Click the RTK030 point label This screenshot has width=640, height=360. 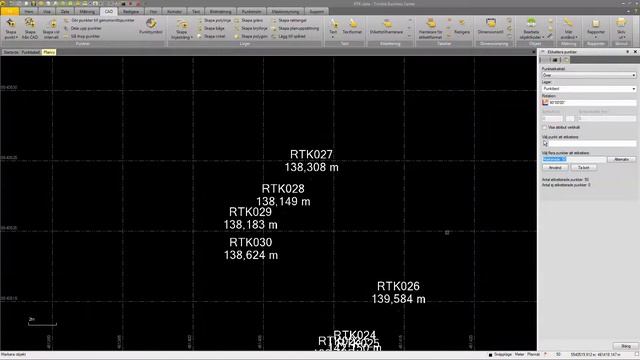click(x=250, y=242)
